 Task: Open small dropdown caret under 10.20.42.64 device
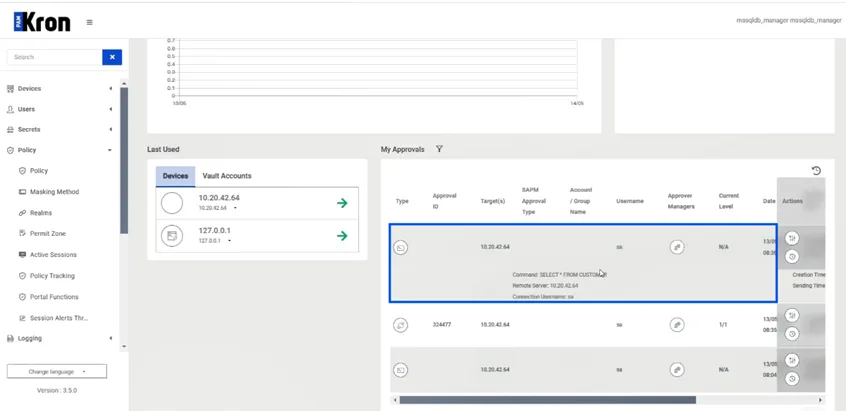235,208
